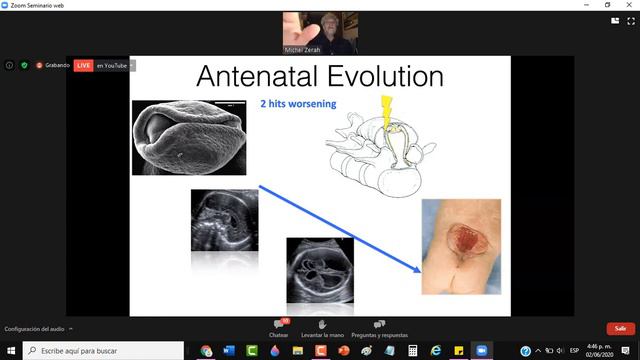Screen dimensions: 640x360
Task: Click the newborn back lesion photo
Action: [461, 247]
